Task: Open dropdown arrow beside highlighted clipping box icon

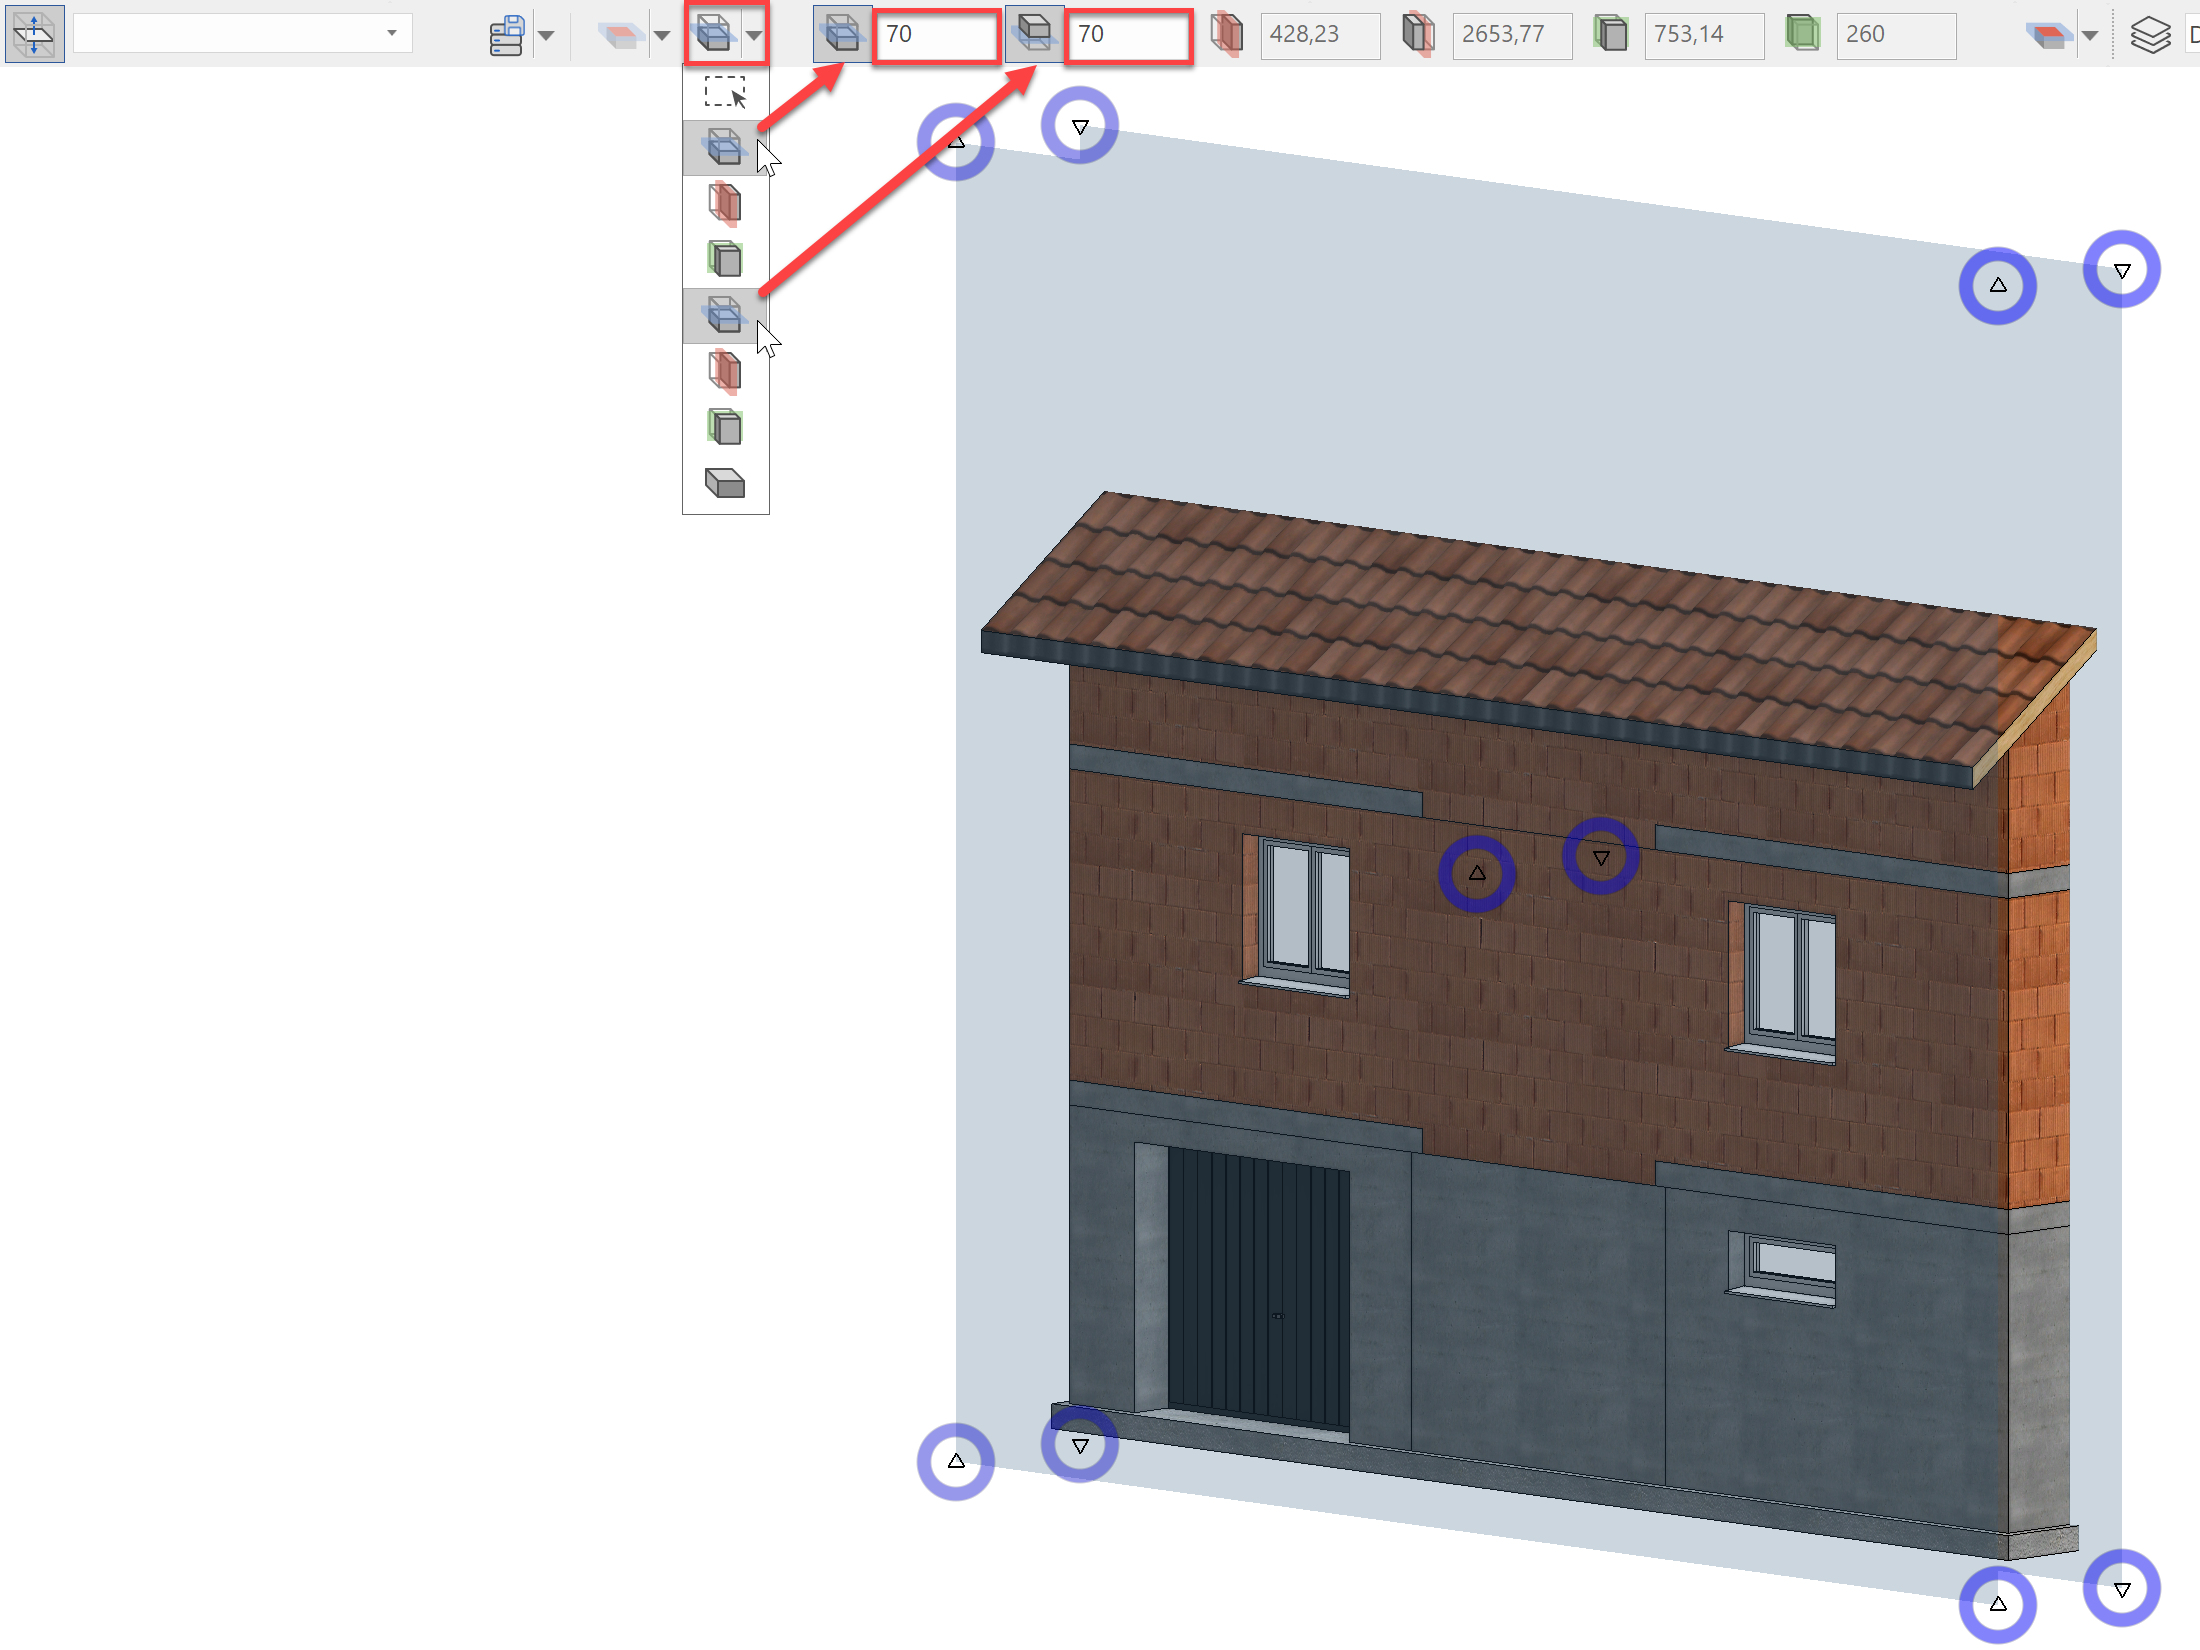Action: point(754,36)
